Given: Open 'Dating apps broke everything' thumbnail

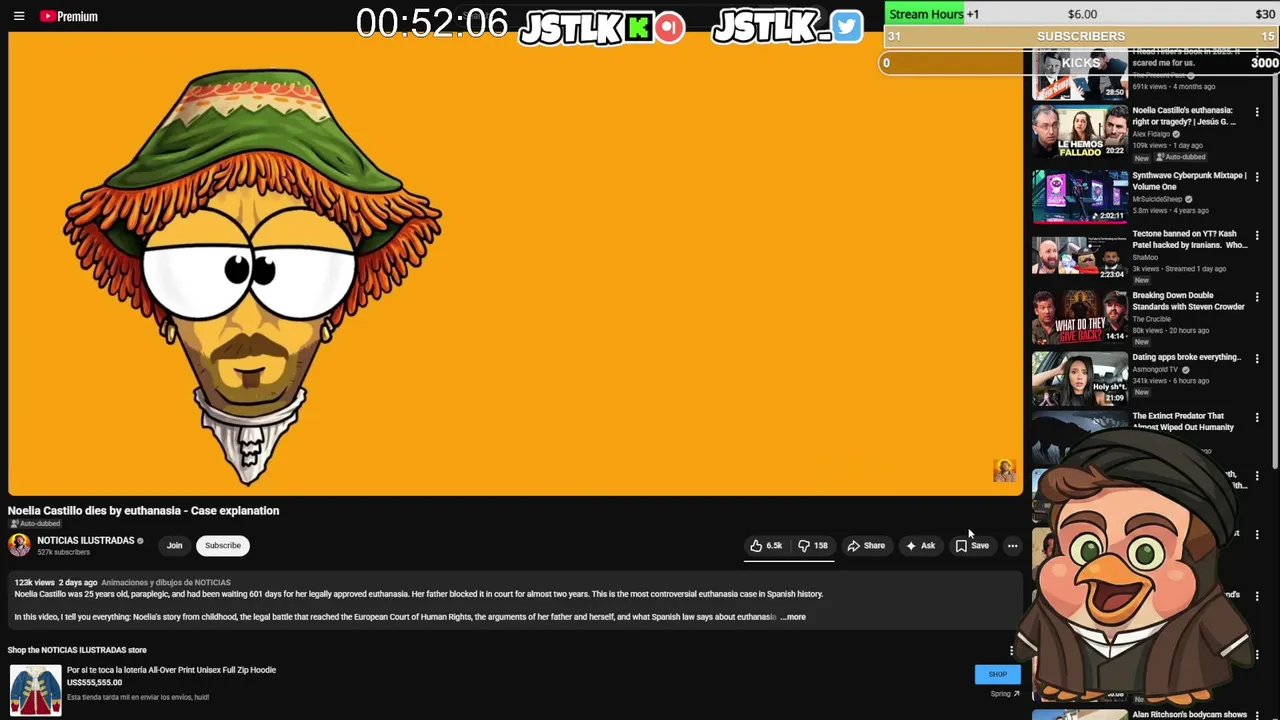Looking at the screenshot, I should click(x=1080, y=378).
